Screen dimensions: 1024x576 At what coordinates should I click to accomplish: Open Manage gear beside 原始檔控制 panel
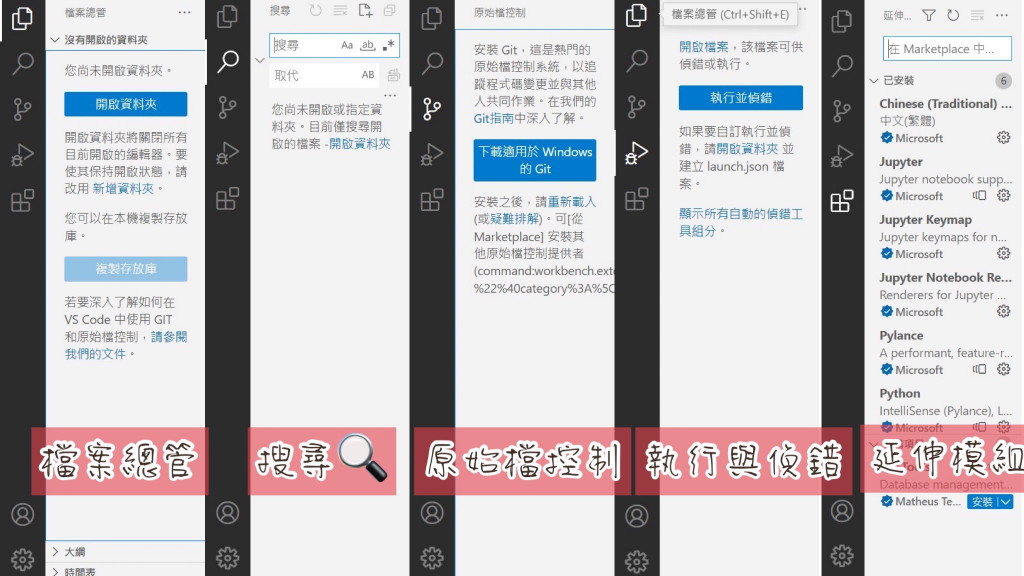432,558
